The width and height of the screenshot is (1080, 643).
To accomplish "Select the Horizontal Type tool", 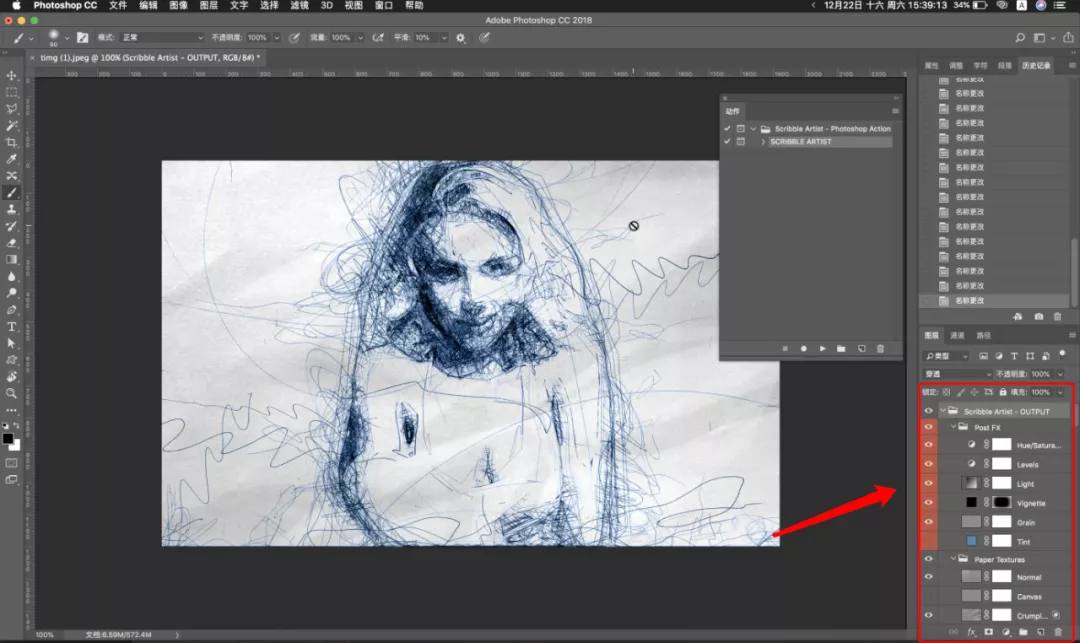I will [x=12, y=326].
